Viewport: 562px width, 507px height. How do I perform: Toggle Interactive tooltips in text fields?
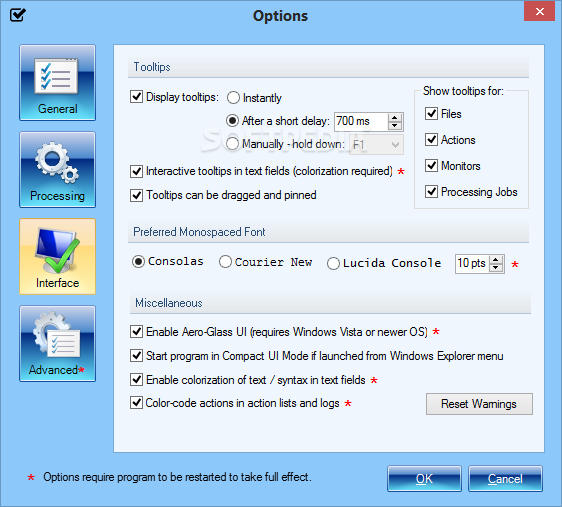136,171
